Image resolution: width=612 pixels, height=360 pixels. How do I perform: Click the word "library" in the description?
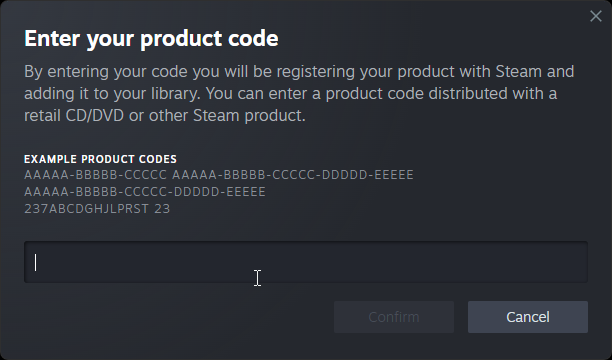pyautogui.click(x=174, y=94)
